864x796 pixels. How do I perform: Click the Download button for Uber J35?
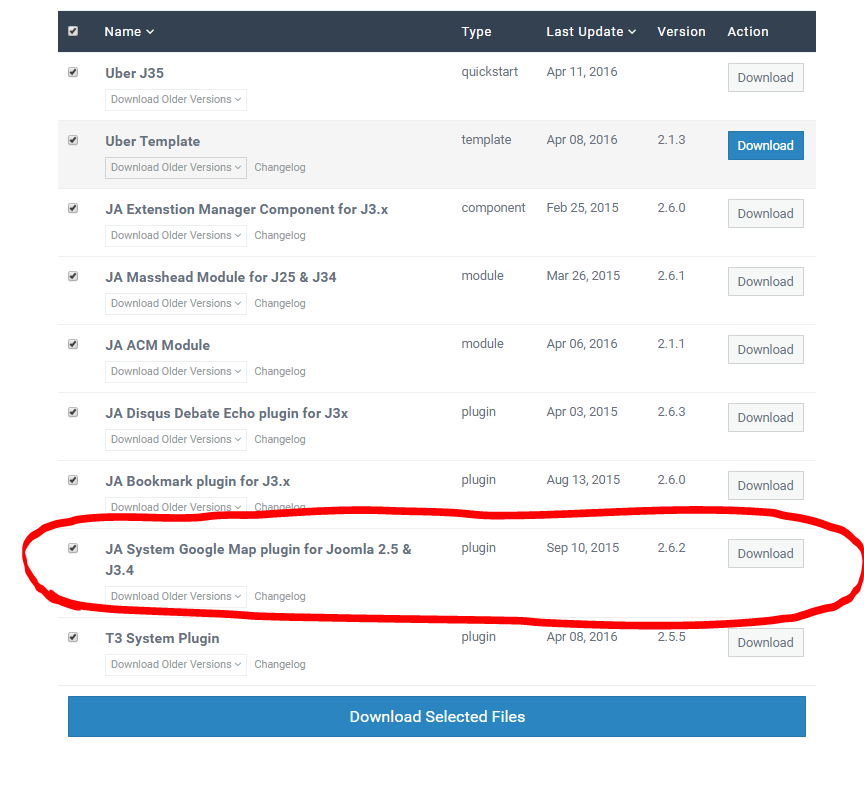pyautogui.click(x=765, y=77)
